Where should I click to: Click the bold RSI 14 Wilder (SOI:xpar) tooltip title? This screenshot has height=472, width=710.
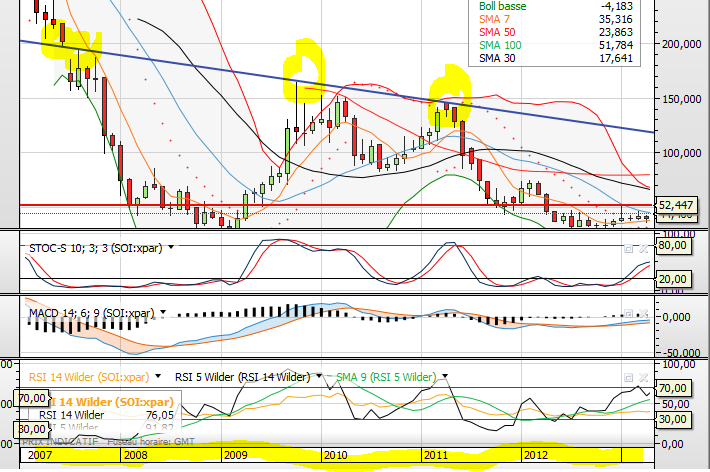tap(110, 402)
